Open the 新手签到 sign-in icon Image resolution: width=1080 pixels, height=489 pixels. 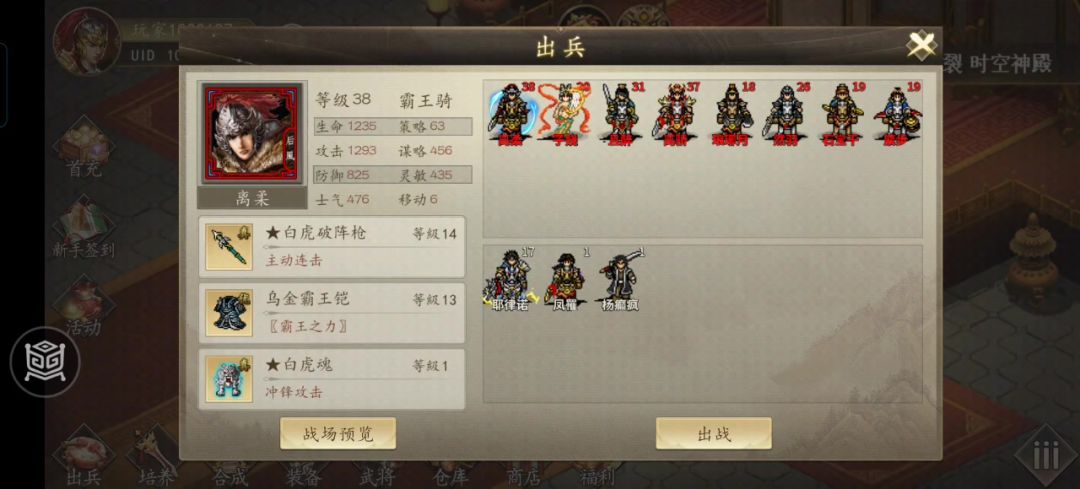[84, 229]
